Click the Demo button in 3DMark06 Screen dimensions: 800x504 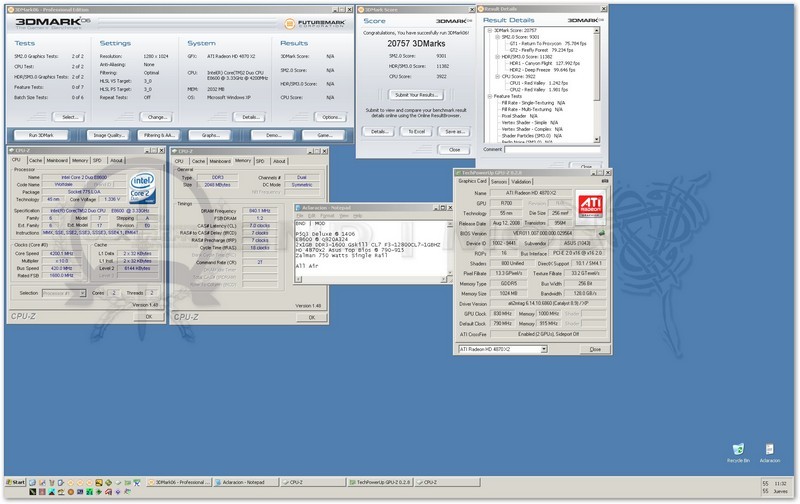(273, 135)
